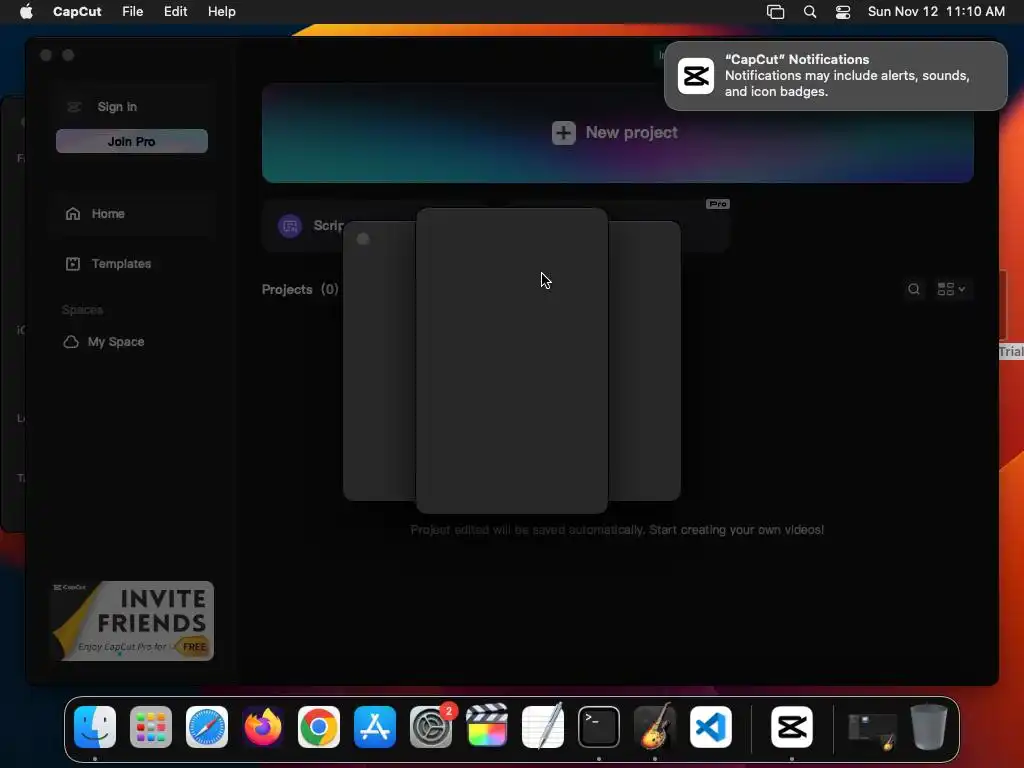Click the CapCut icon in the Dock
1024x768 pixels.
tap(792, 727)
